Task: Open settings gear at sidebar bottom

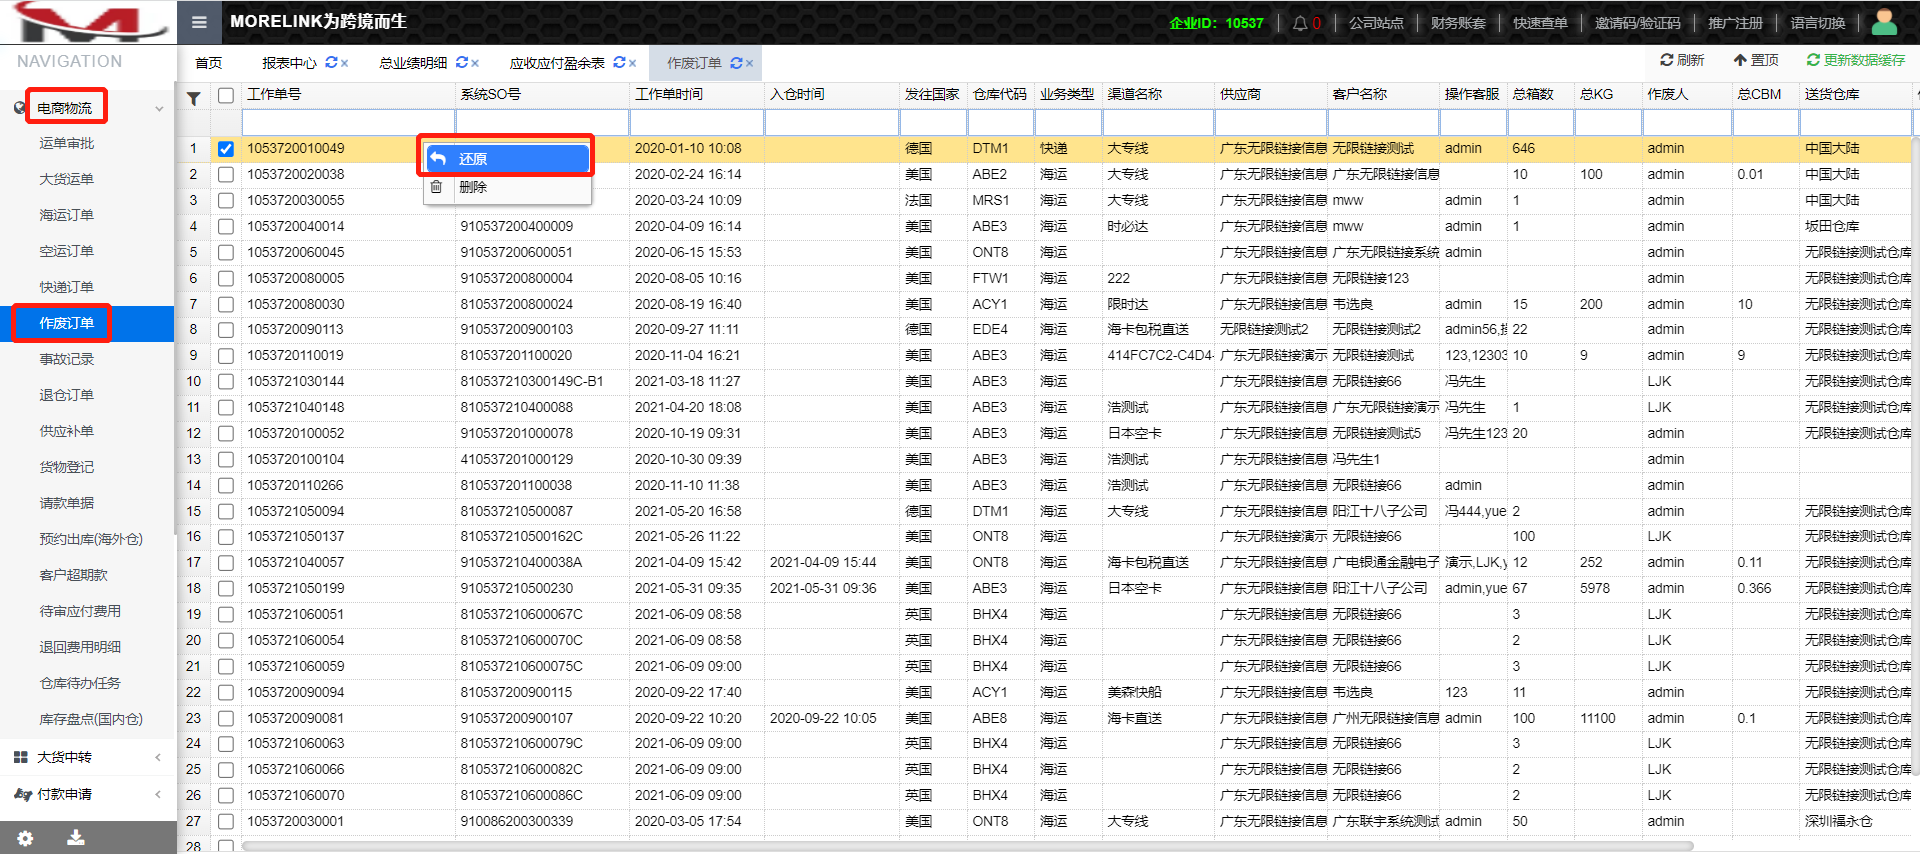Action: 25,838
